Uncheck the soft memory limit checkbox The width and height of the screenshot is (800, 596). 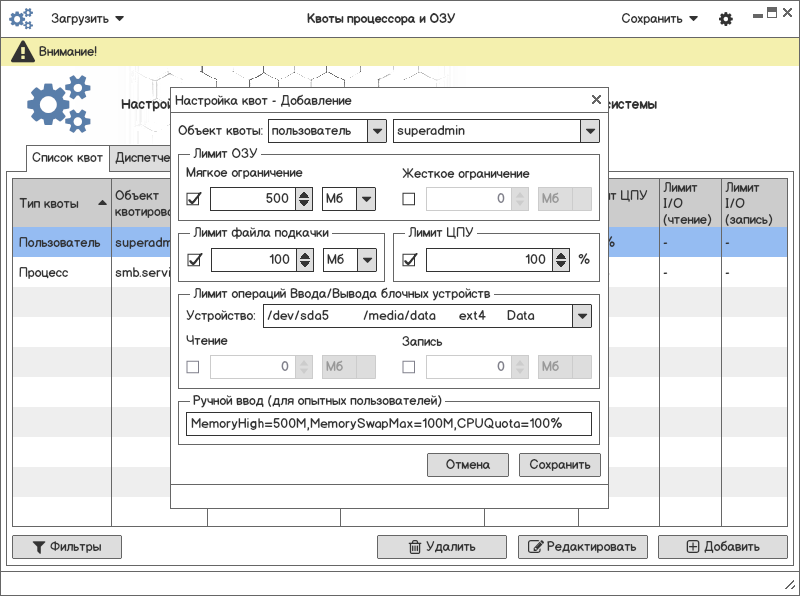(194, 200)
